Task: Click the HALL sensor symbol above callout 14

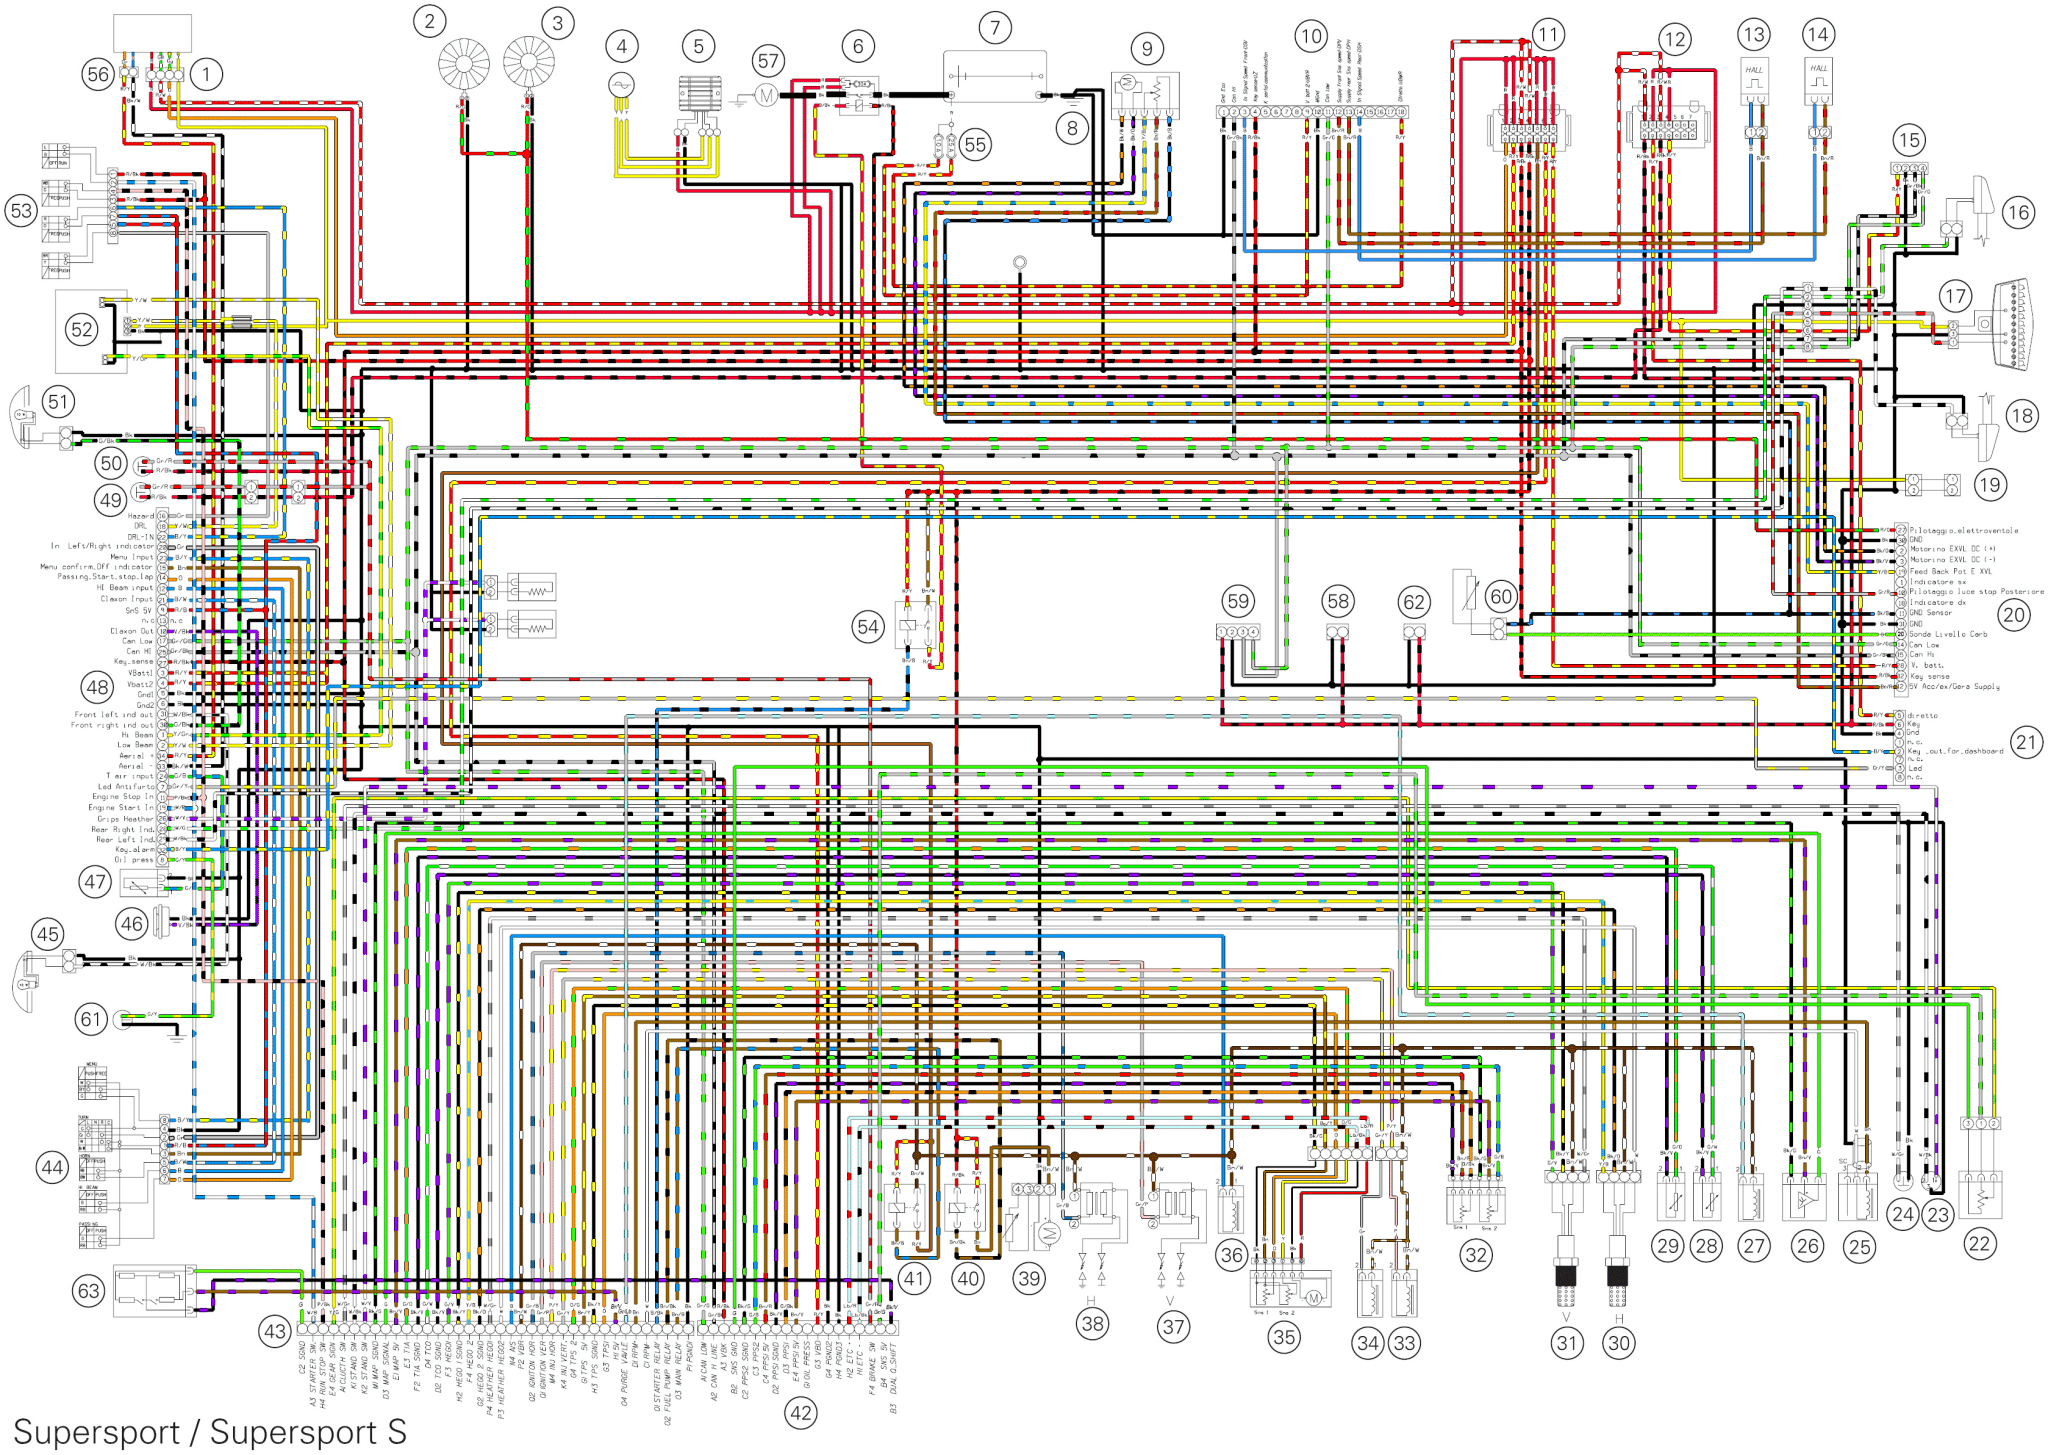Action: (1817, 82)
